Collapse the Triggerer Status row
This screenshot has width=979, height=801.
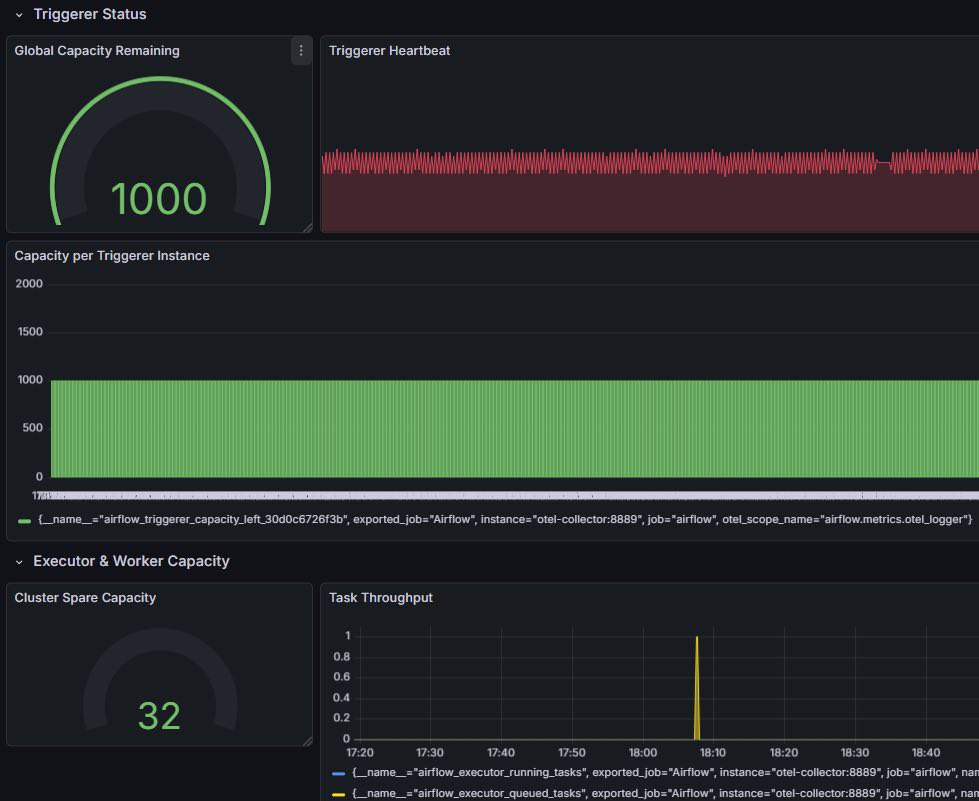[19, 15]
